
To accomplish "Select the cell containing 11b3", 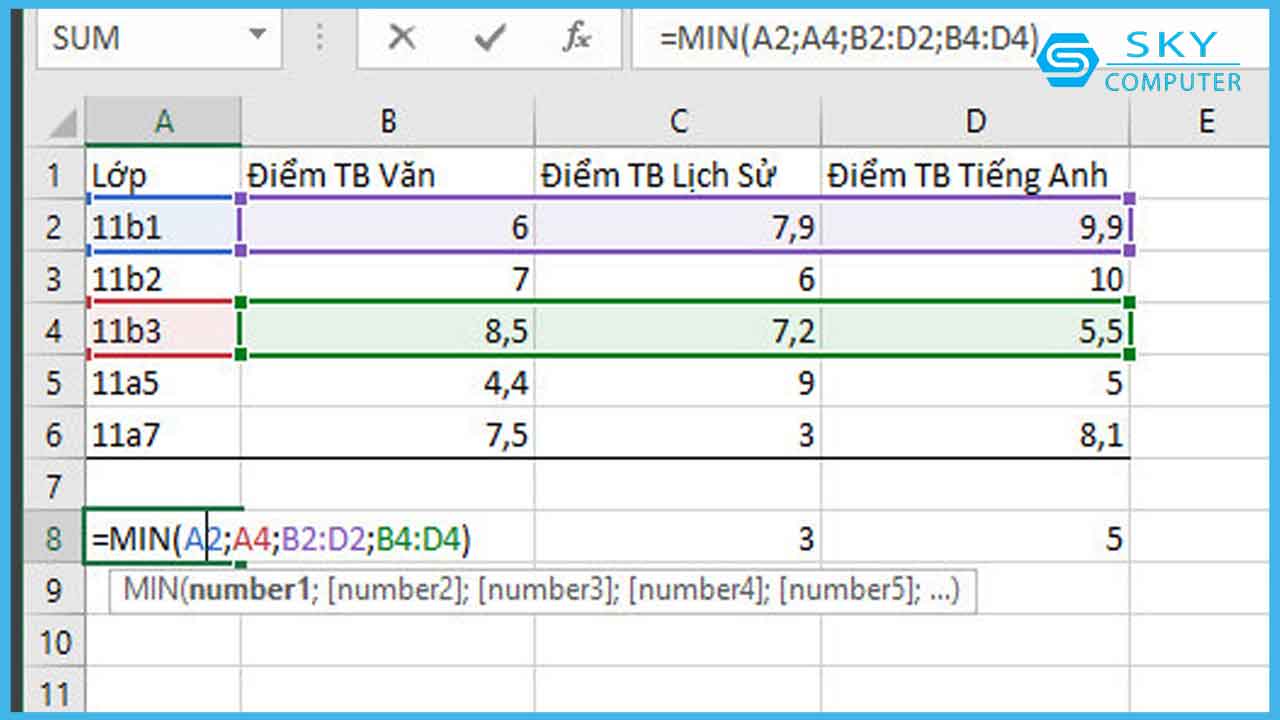I will [163, 331].
